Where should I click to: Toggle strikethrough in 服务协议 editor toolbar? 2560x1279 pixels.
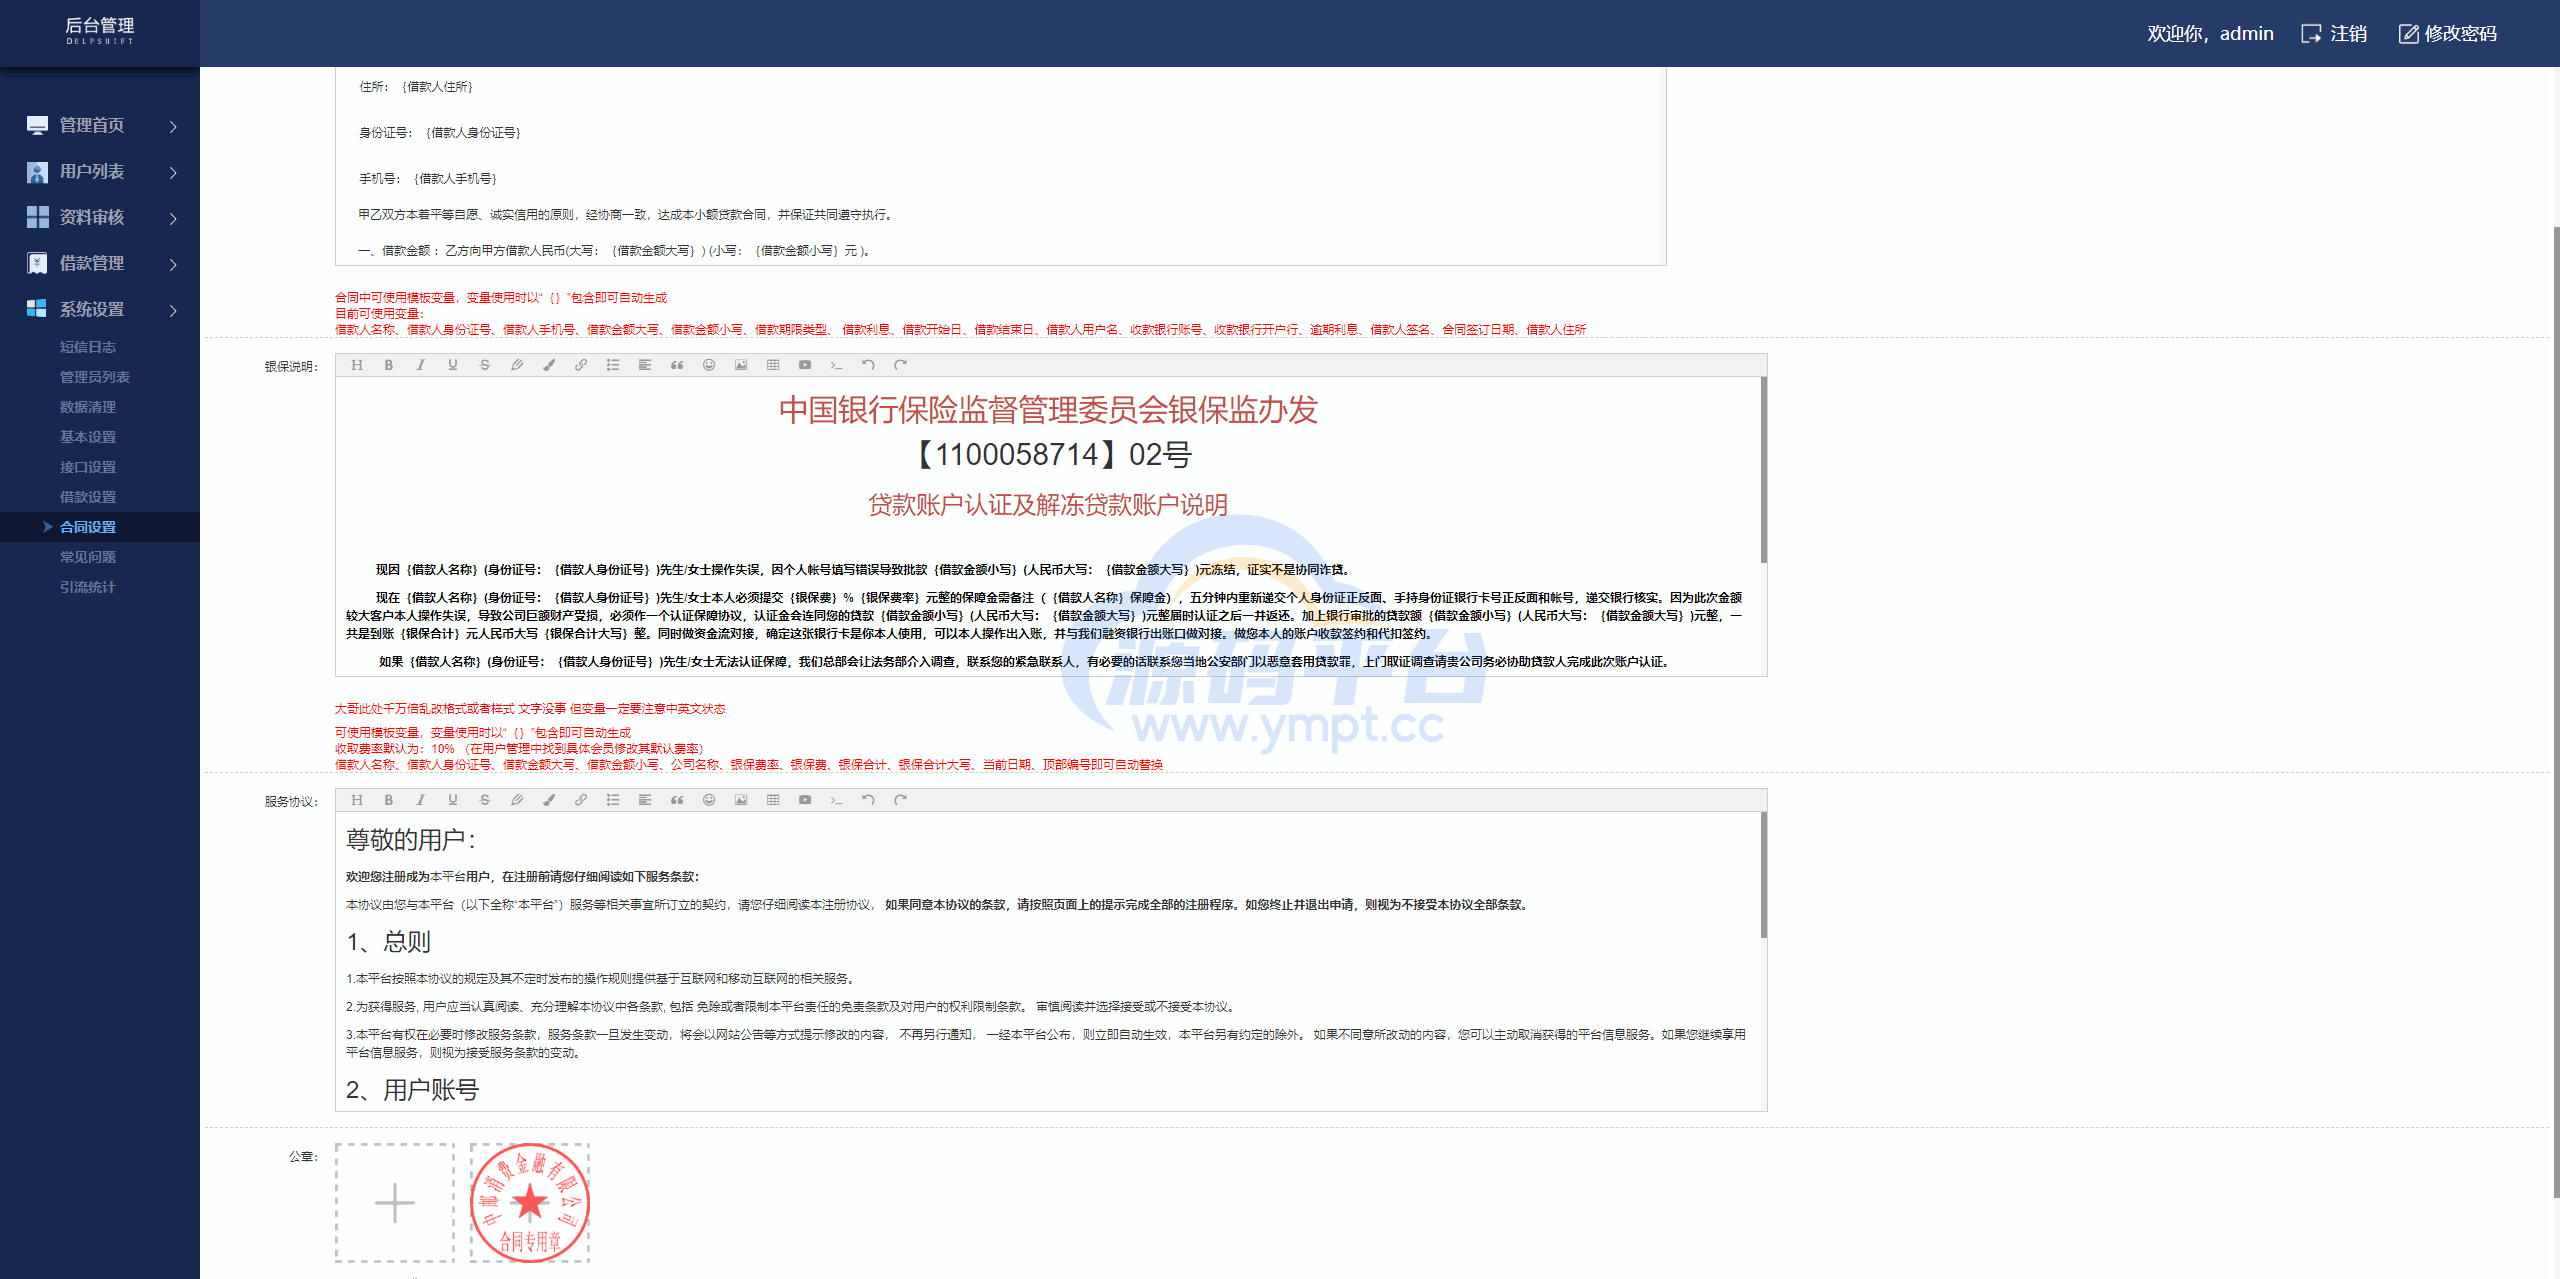point(485,800)
